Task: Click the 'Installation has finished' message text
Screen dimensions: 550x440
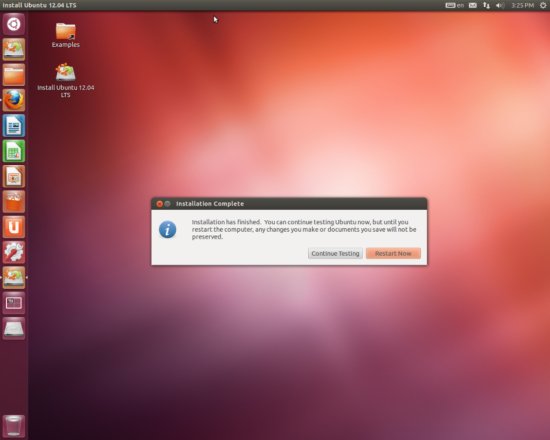Action: coord(304,229)
